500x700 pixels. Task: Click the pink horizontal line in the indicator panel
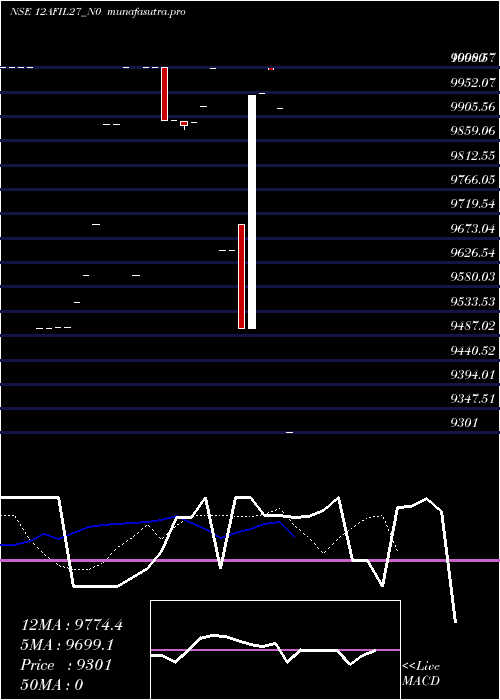pyautogui.click(x=250, y=560)
